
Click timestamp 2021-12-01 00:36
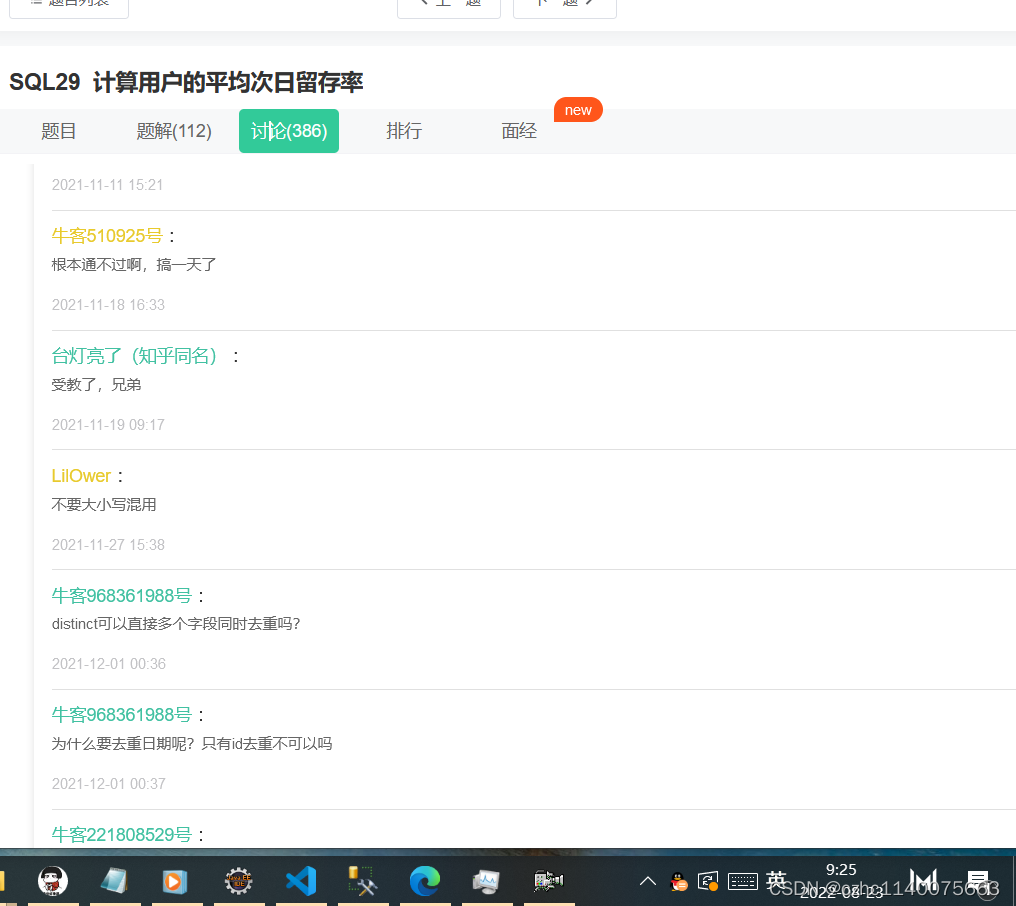click(x=109, y=664)
